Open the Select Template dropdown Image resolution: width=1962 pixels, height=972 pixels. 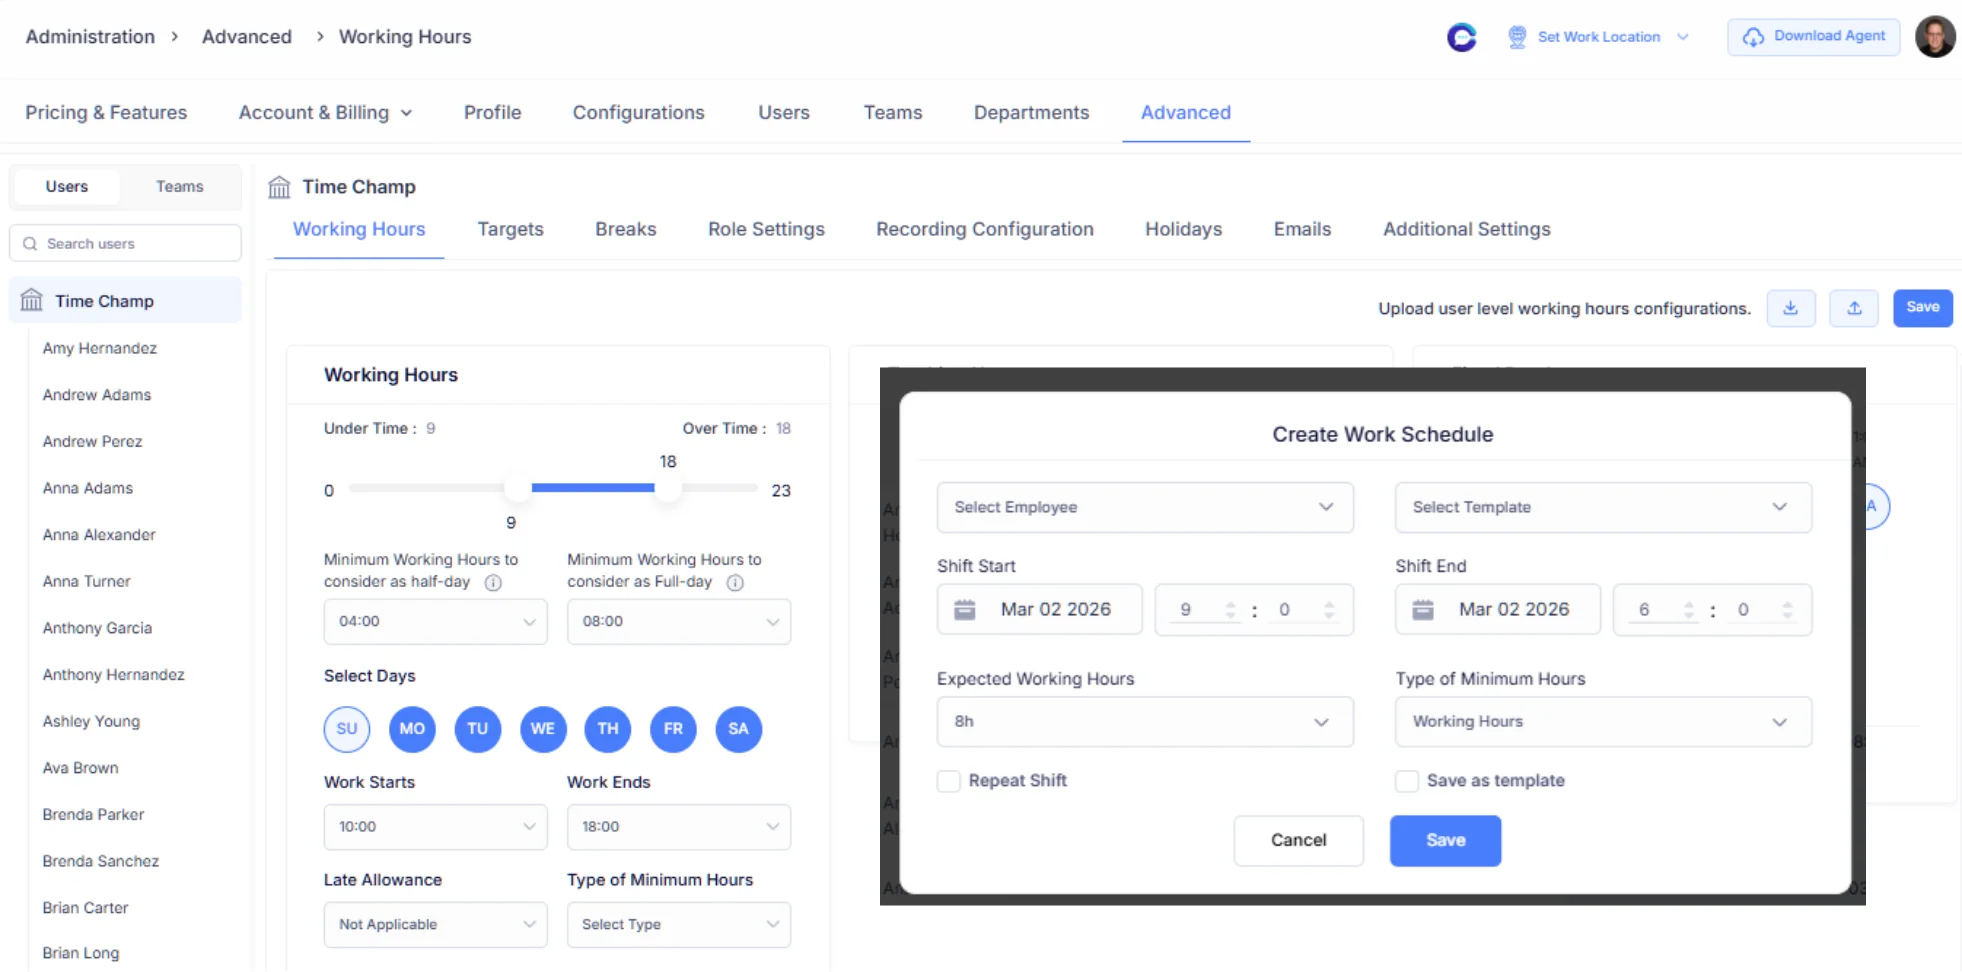pos(1602,507)
